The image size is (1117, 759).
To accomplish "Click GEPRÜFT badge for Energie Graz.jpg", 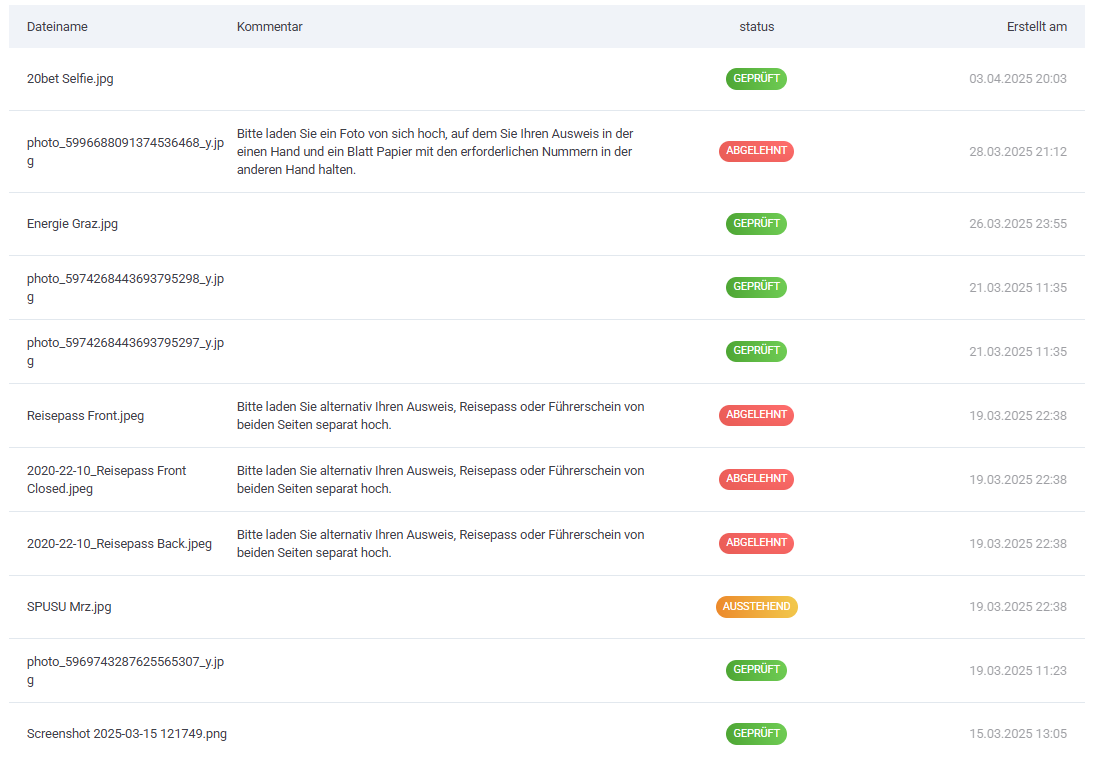I will tap(756, 224).
